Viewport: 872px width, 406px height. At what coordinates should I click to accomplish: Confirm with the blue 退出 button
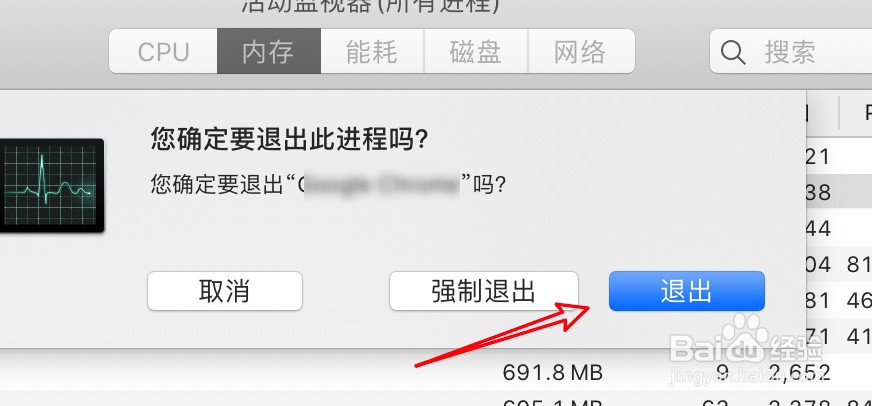pyautogui.click(x=687, y=291)
